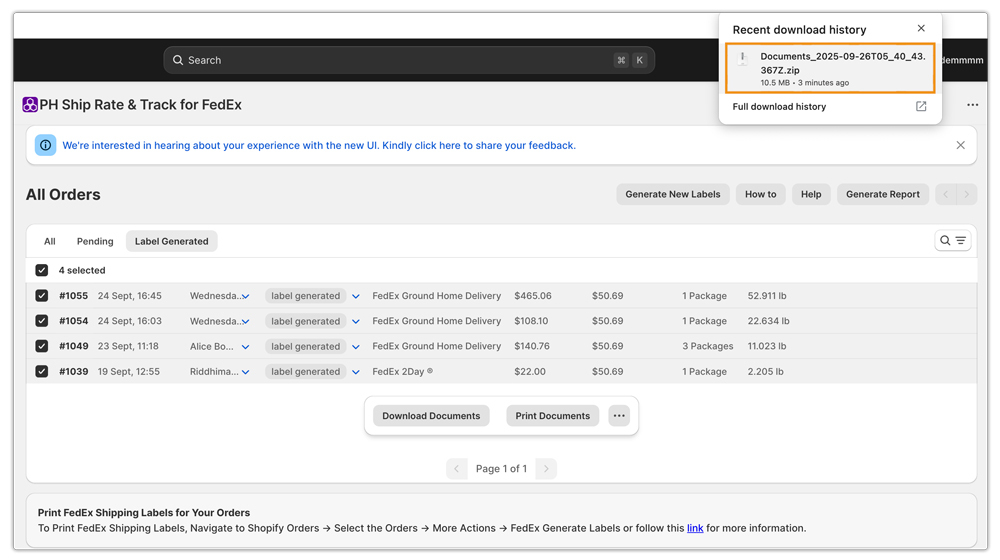The image size is (1000, 560).
Task: Switch to the All orders tab
Action: pyautogui.click(x=50, y=241)
